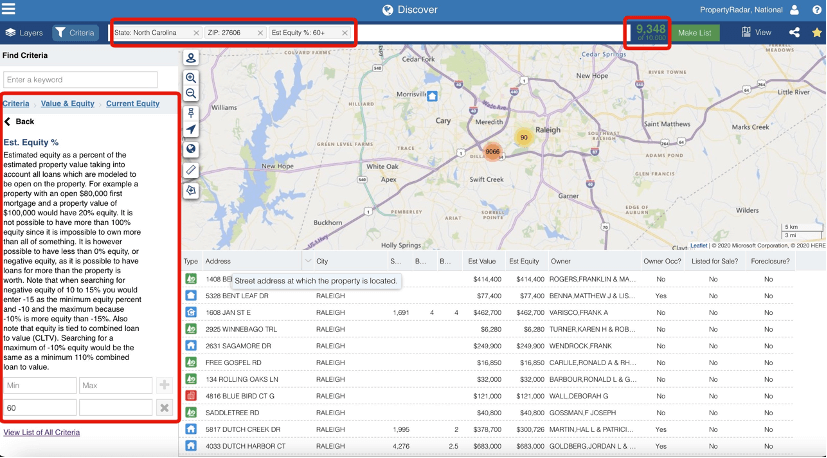827x458 pixels.
Task: Expand the Address column dropdown chevron
Action: (x=308, y=261)
